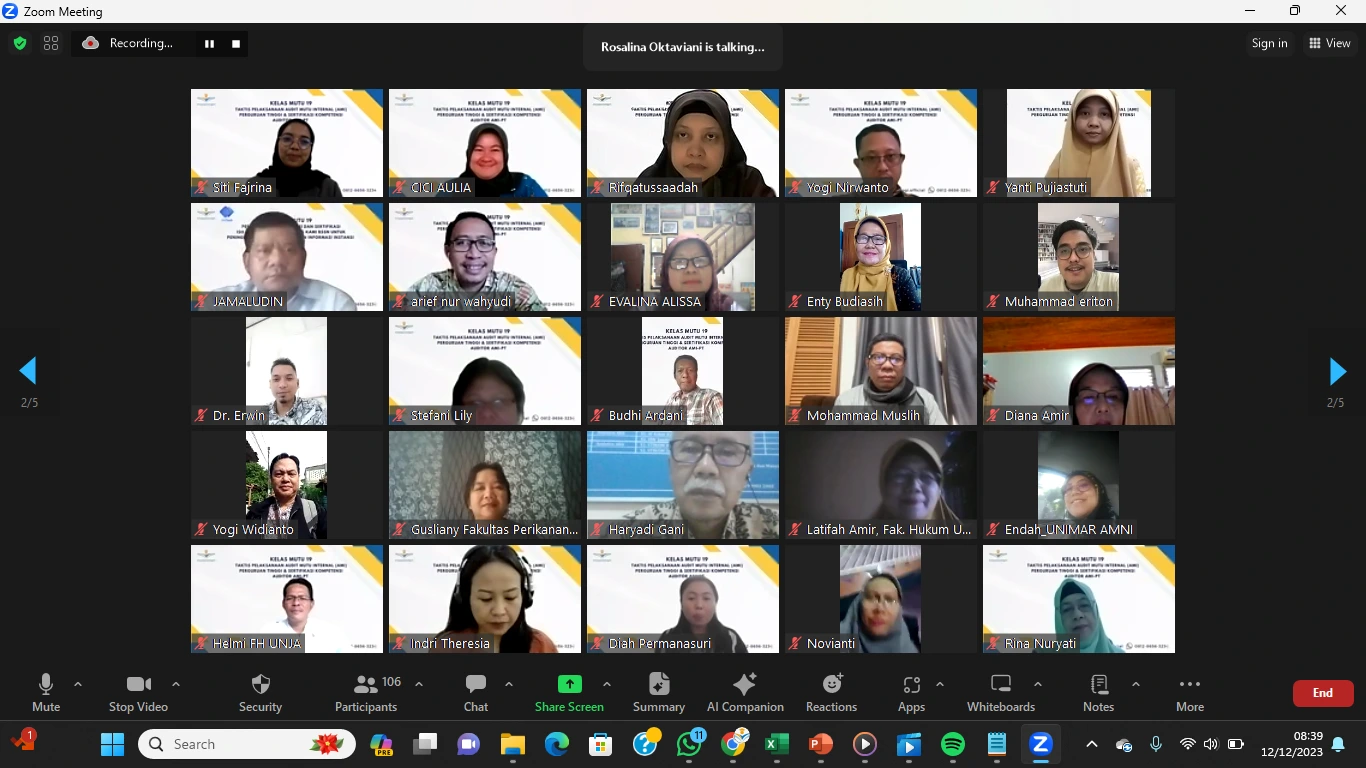This screenshot has height=768, width=1366.
Task: Open the meeting Chat
Action: (475, 692)
